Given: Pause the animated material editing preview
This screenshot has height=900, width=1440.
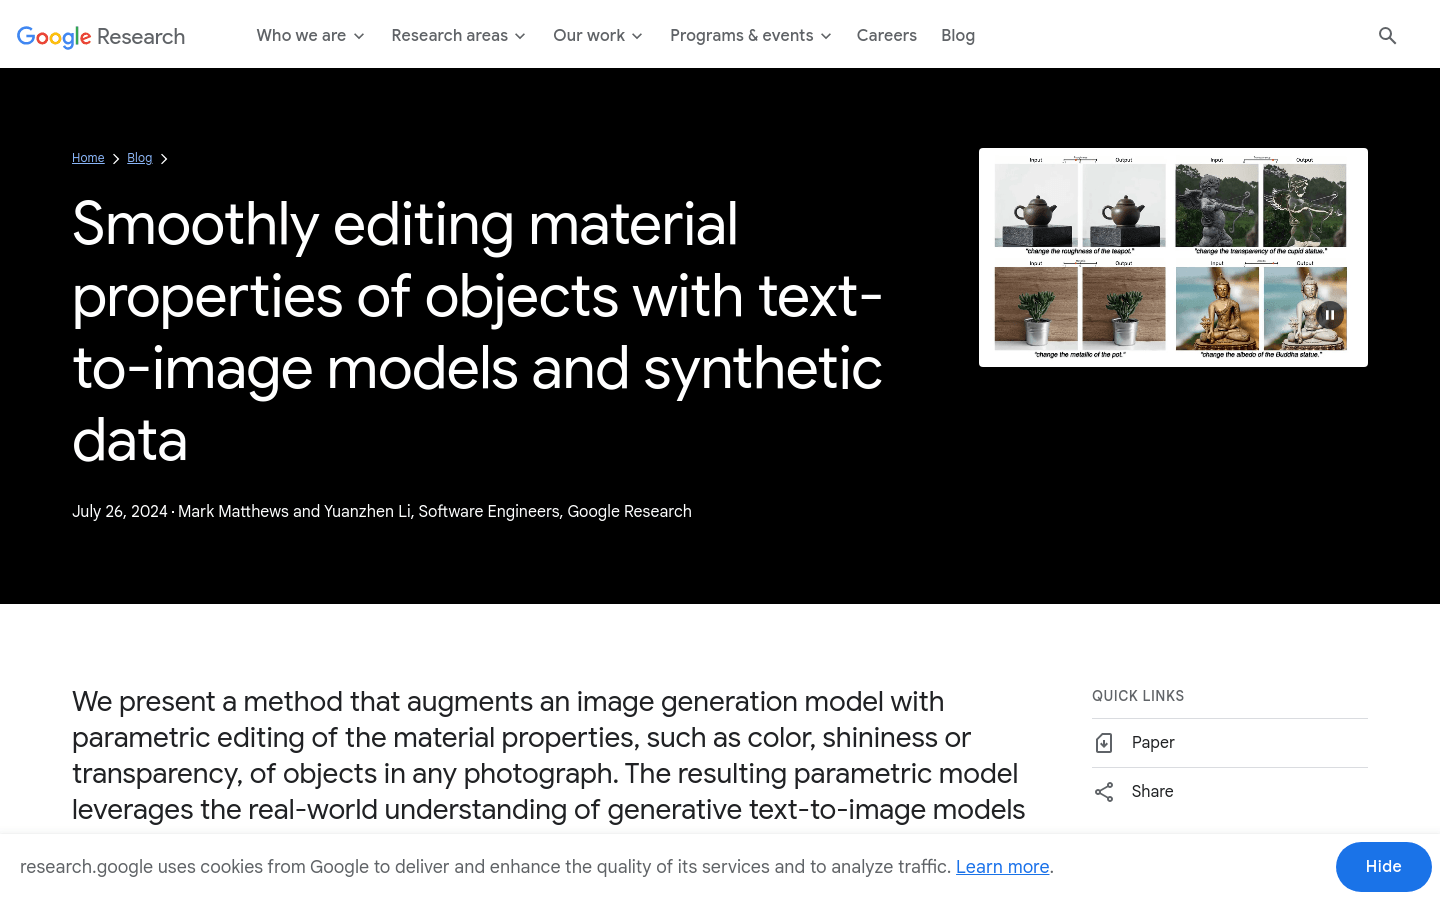Looking at the screenshot, I should click(1330, 315).
